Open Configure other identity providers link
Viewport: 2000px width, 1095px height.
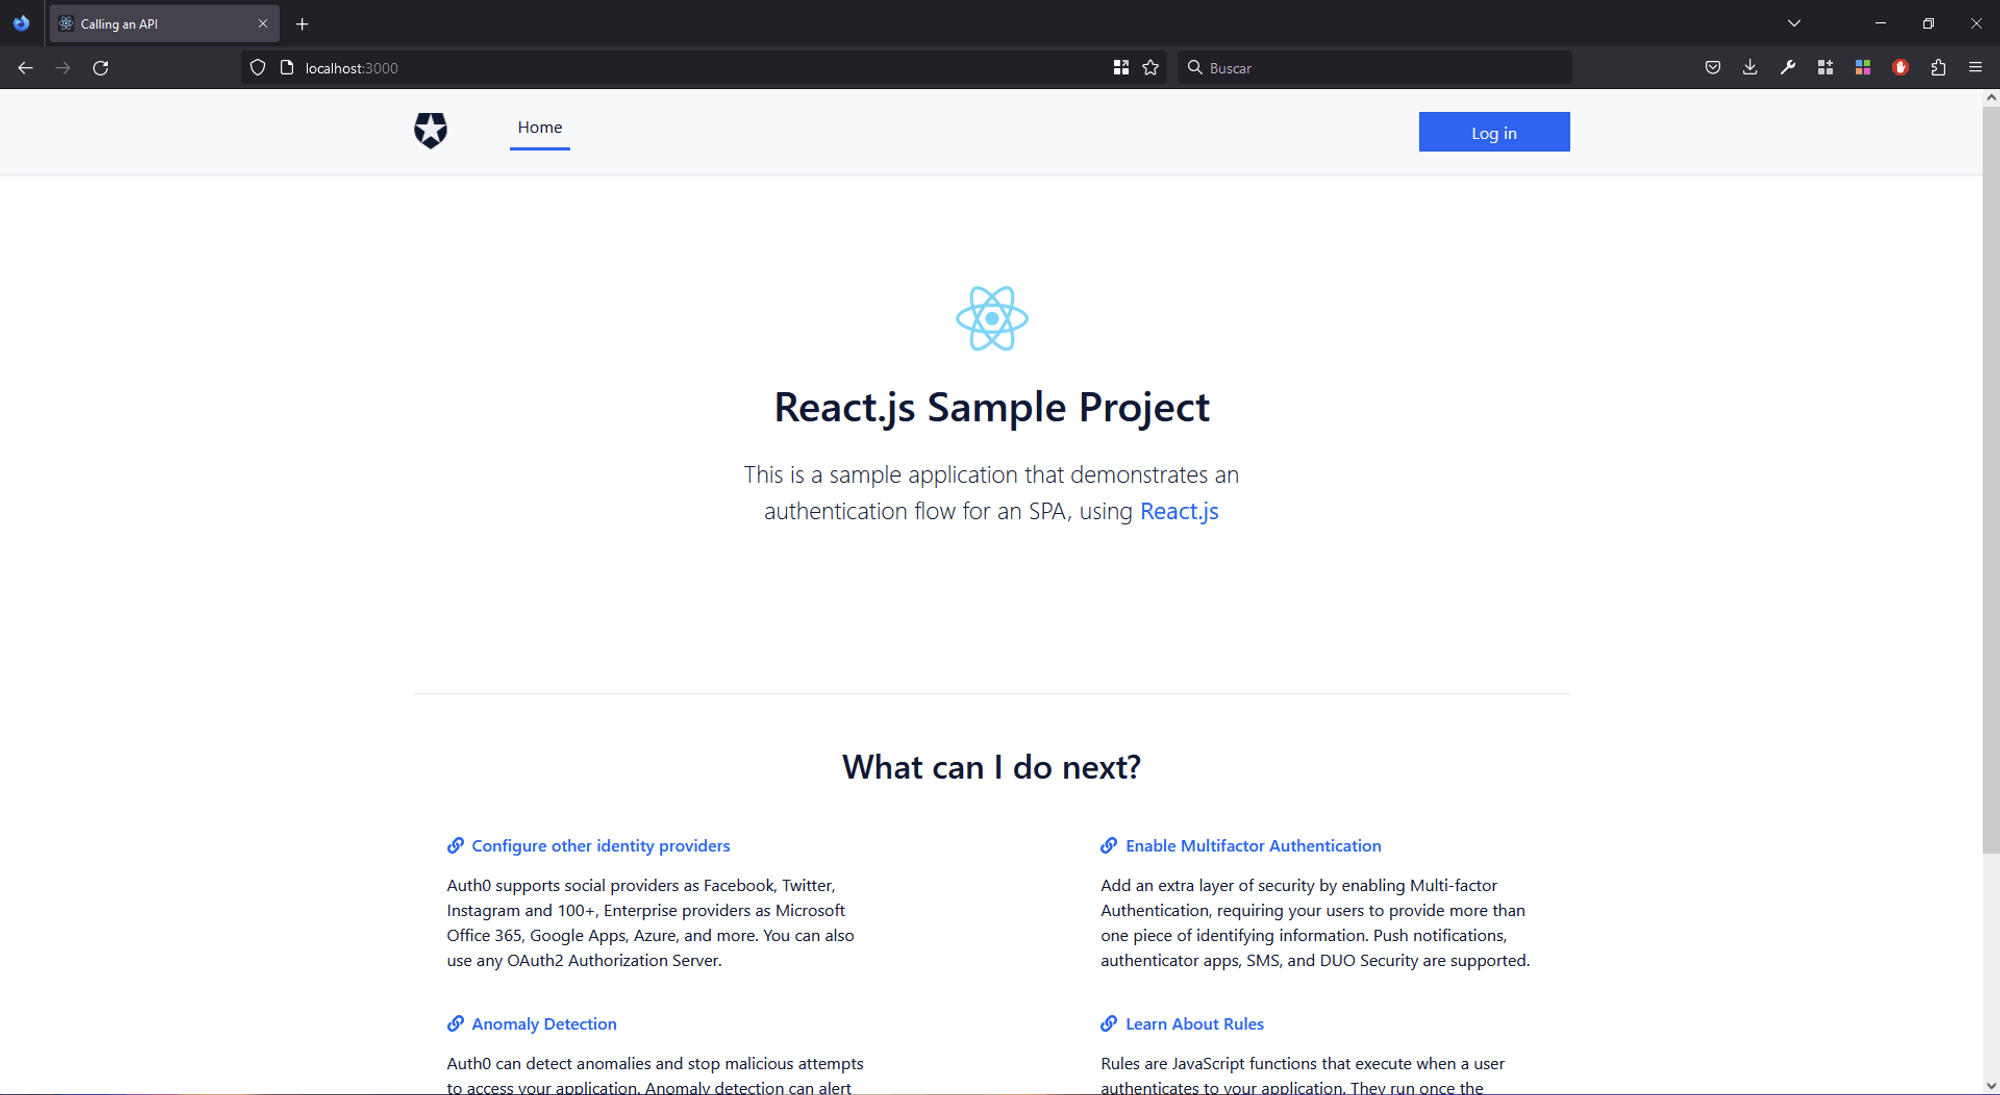pyautogui.click(x=600, y=846)
